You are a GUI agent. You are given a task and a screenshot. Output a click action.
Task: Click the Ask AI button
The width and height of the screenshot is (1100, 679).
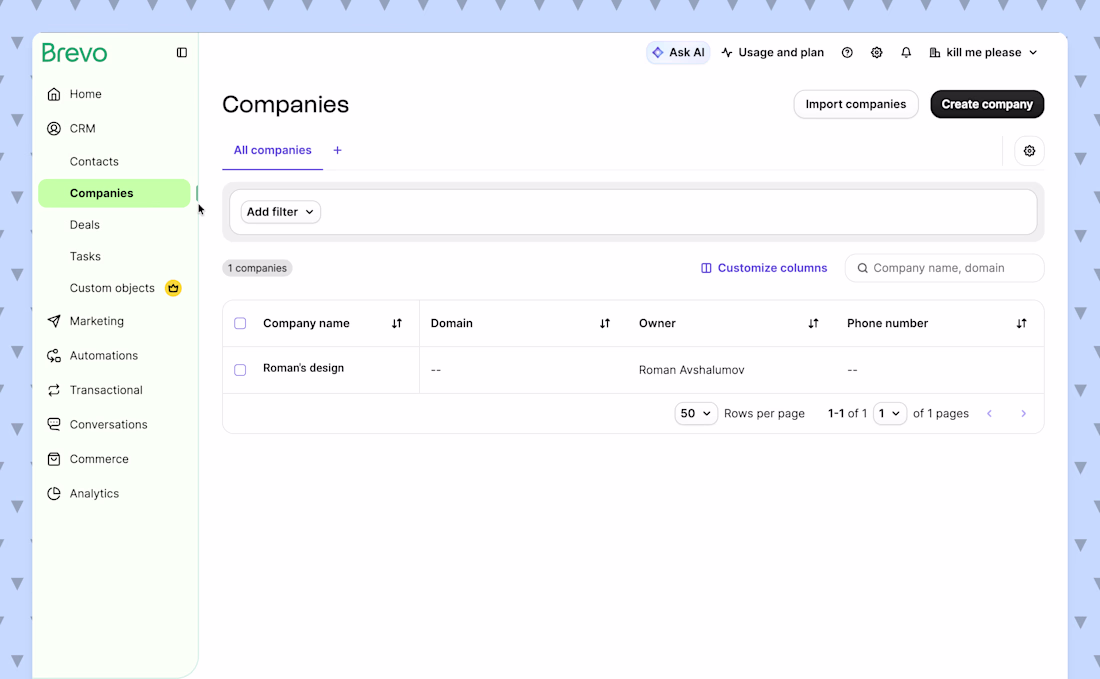point(678,53)
